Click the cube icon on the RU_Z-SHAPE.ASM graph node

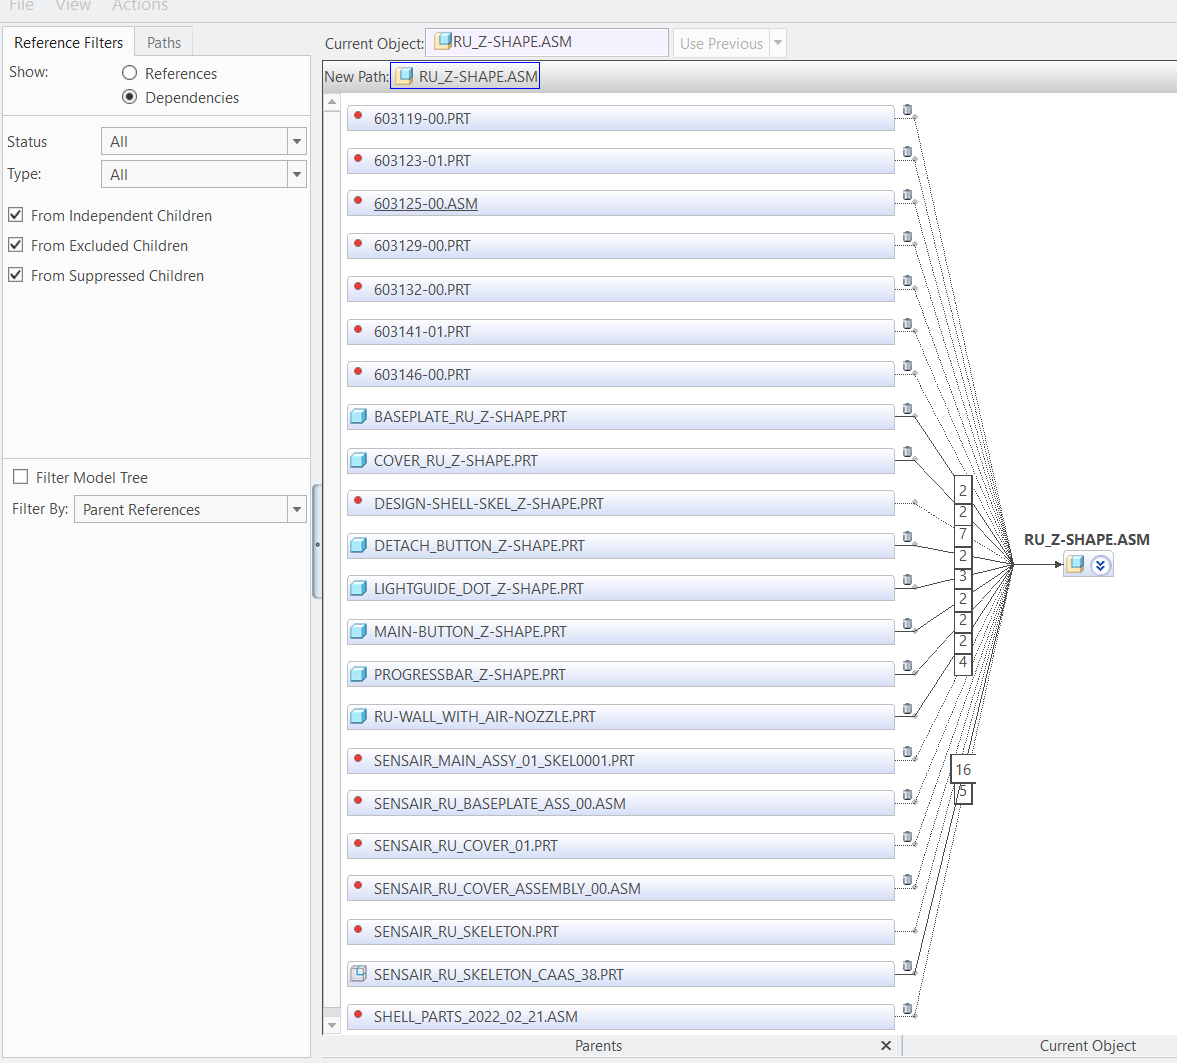click(x=1073, y=564)
